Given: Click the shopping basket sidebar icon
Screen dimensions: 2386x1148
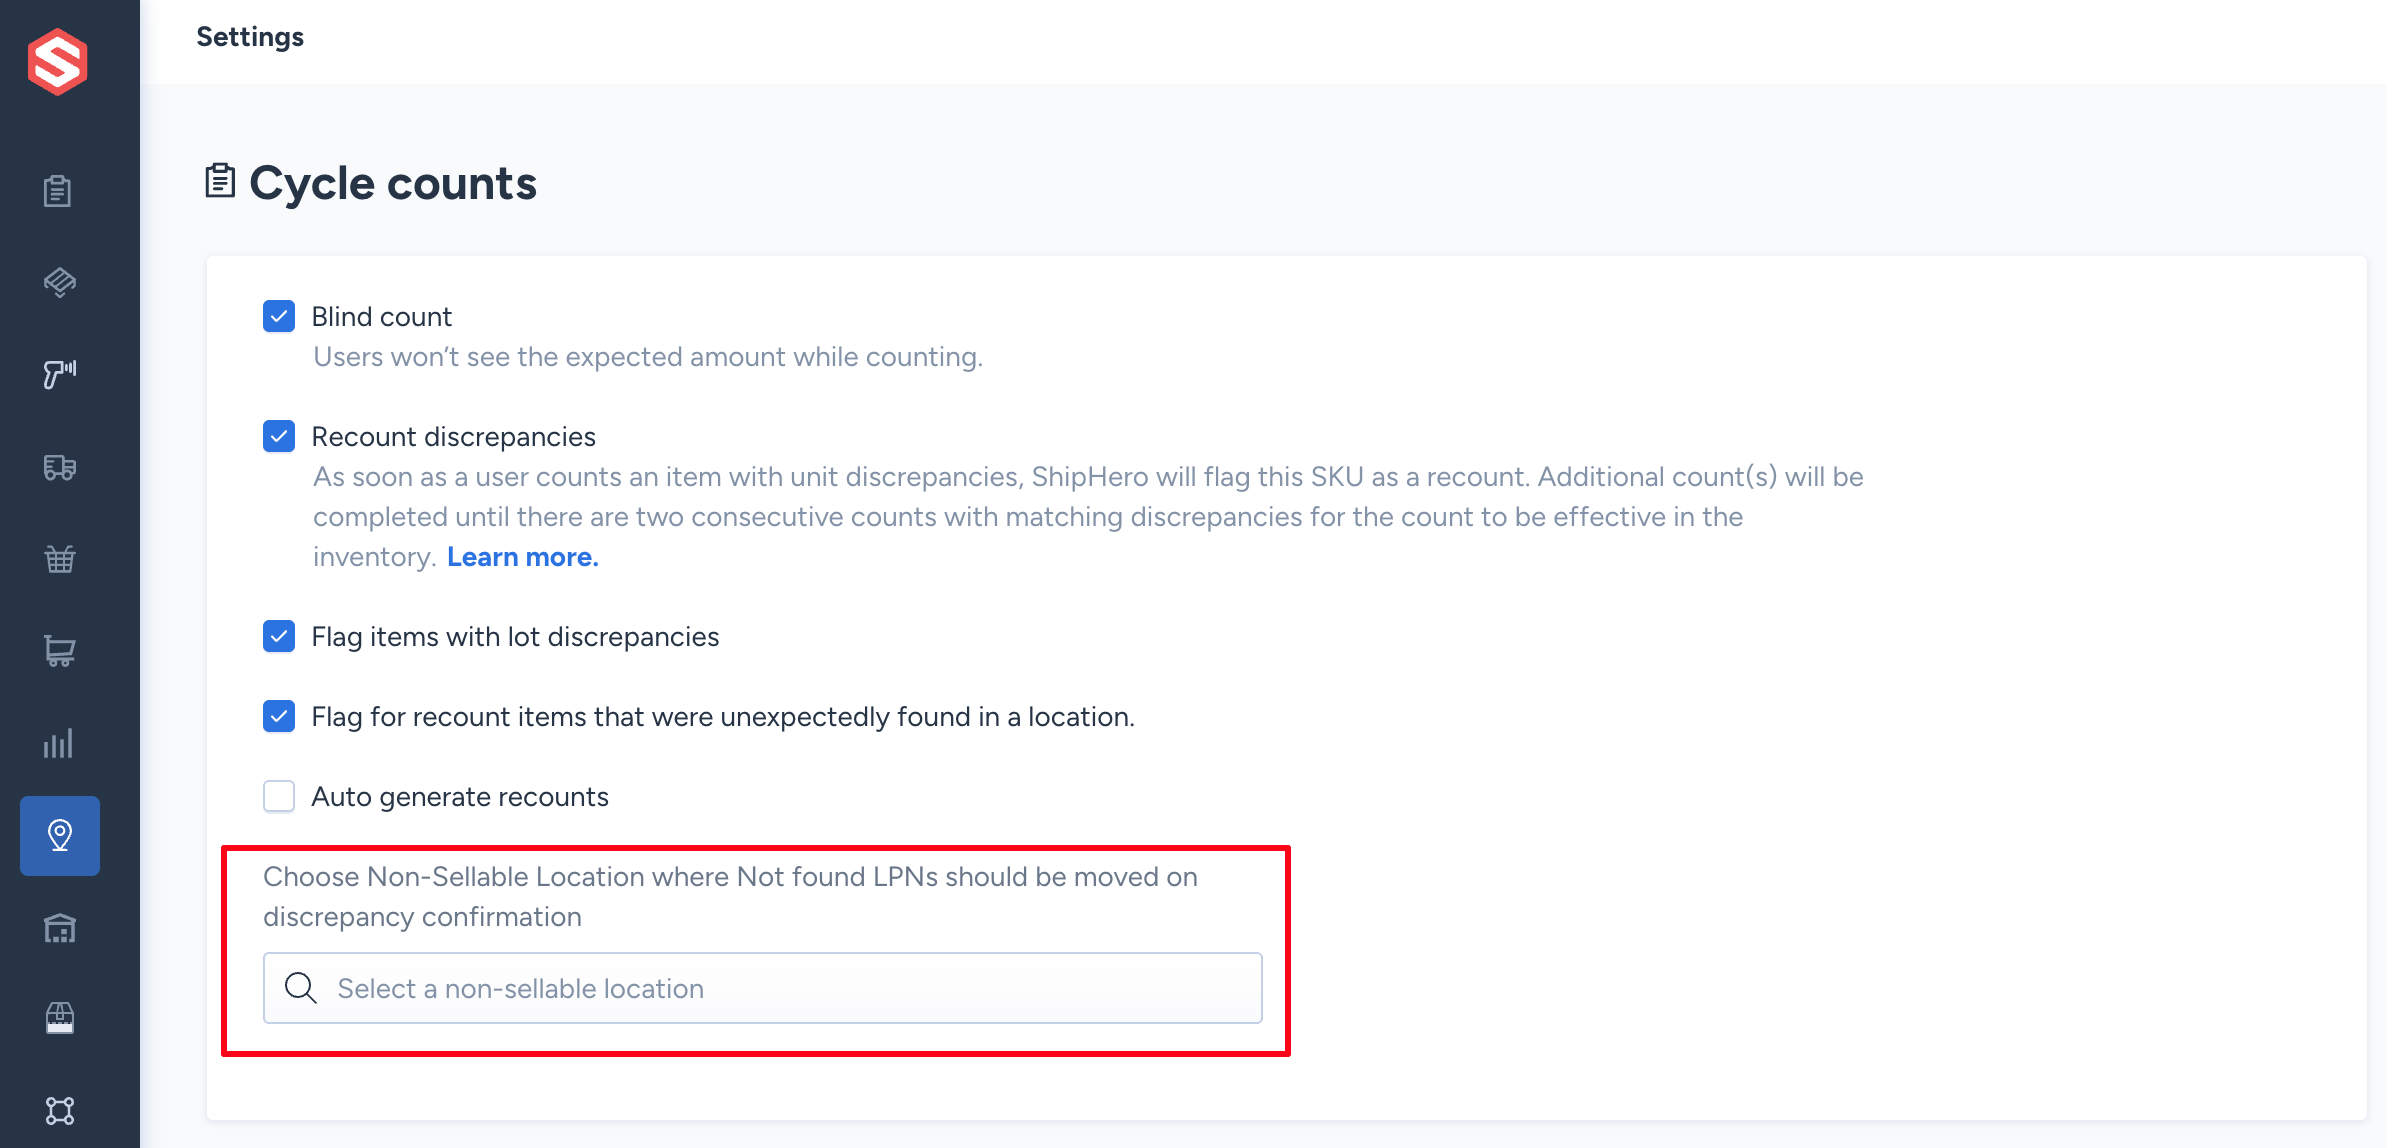Looking at the screenshot, I should tap(60, 559).
